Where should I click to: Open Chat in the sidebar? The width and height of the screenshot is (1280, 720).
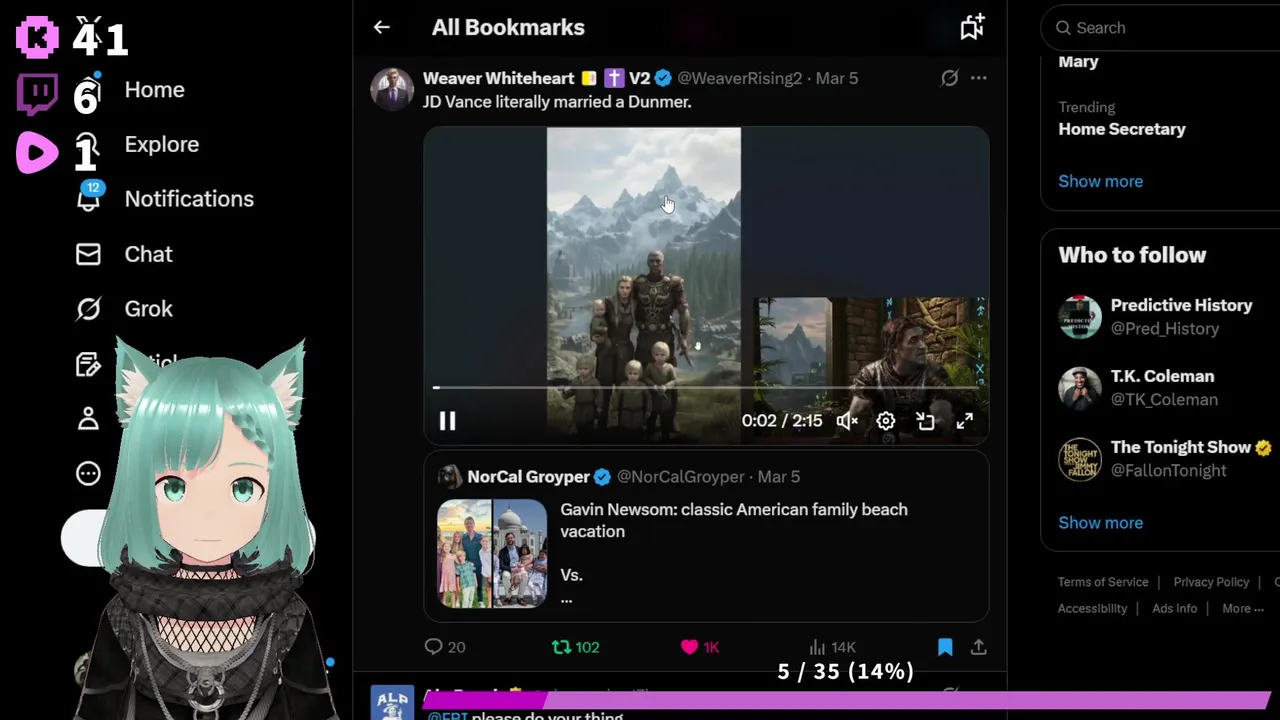tap(148, 254)
